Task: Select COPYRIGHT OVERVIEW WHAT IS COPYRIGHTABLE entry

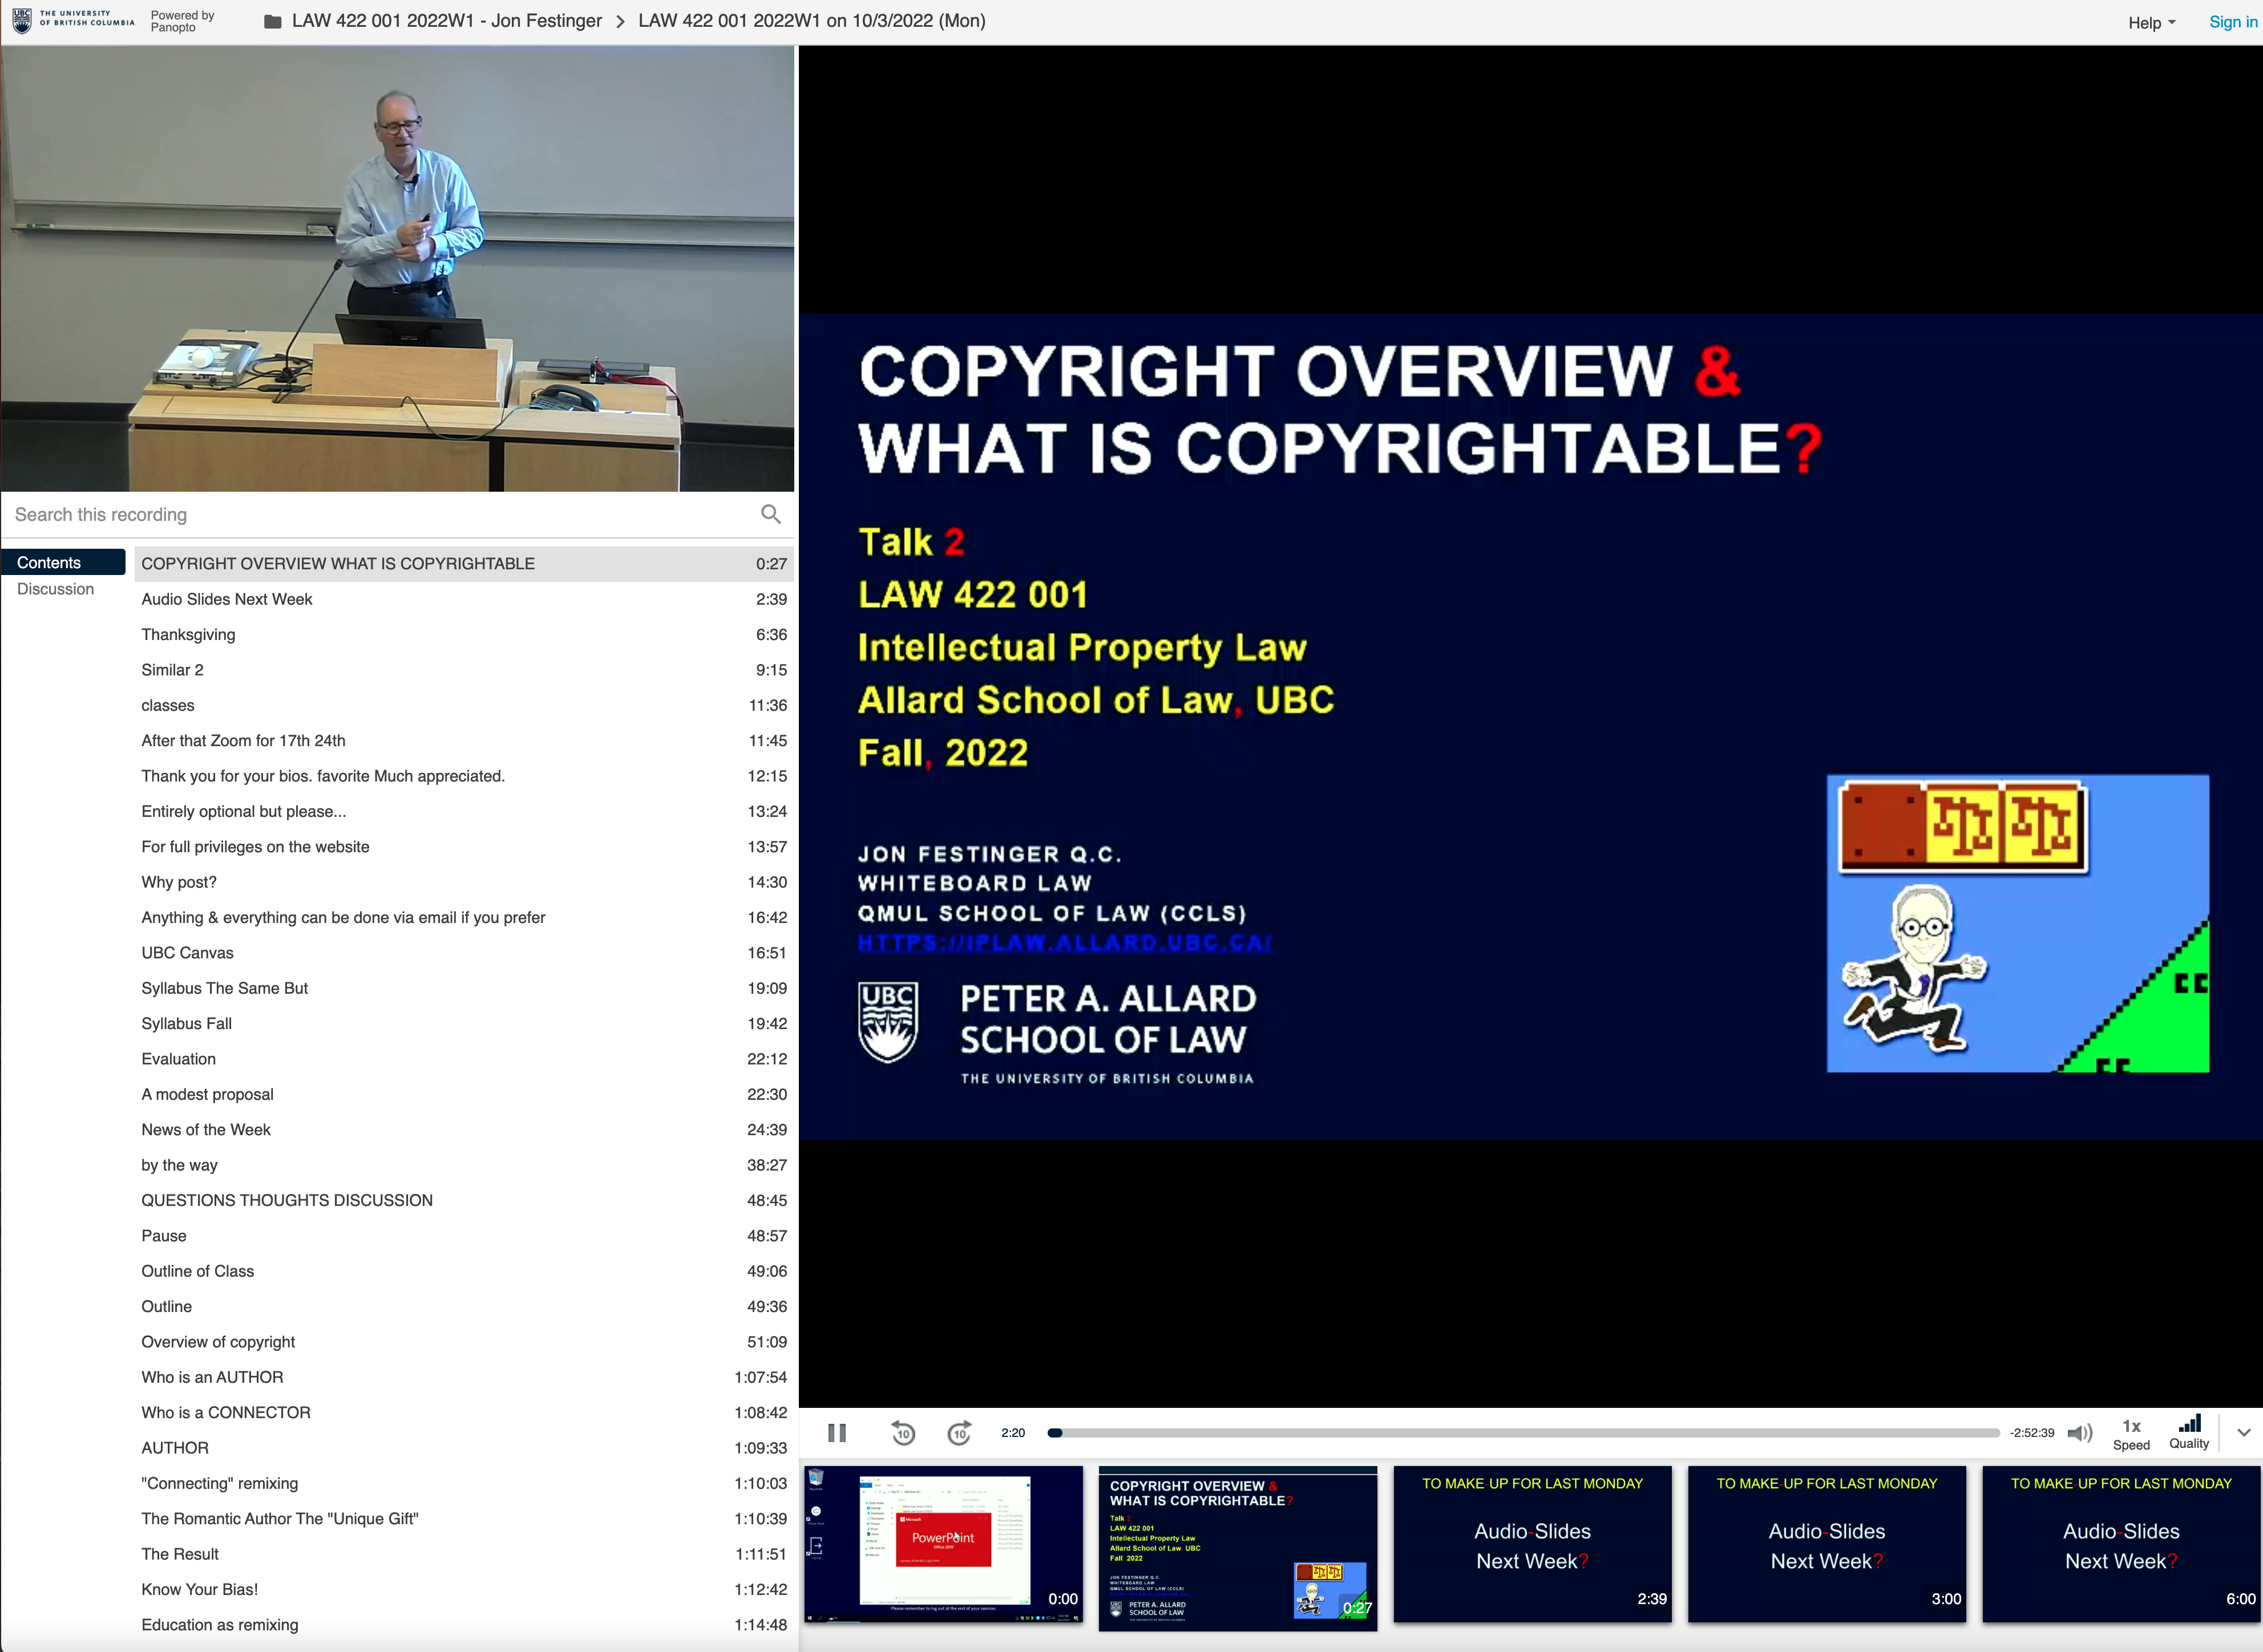Action: point(464,563)
